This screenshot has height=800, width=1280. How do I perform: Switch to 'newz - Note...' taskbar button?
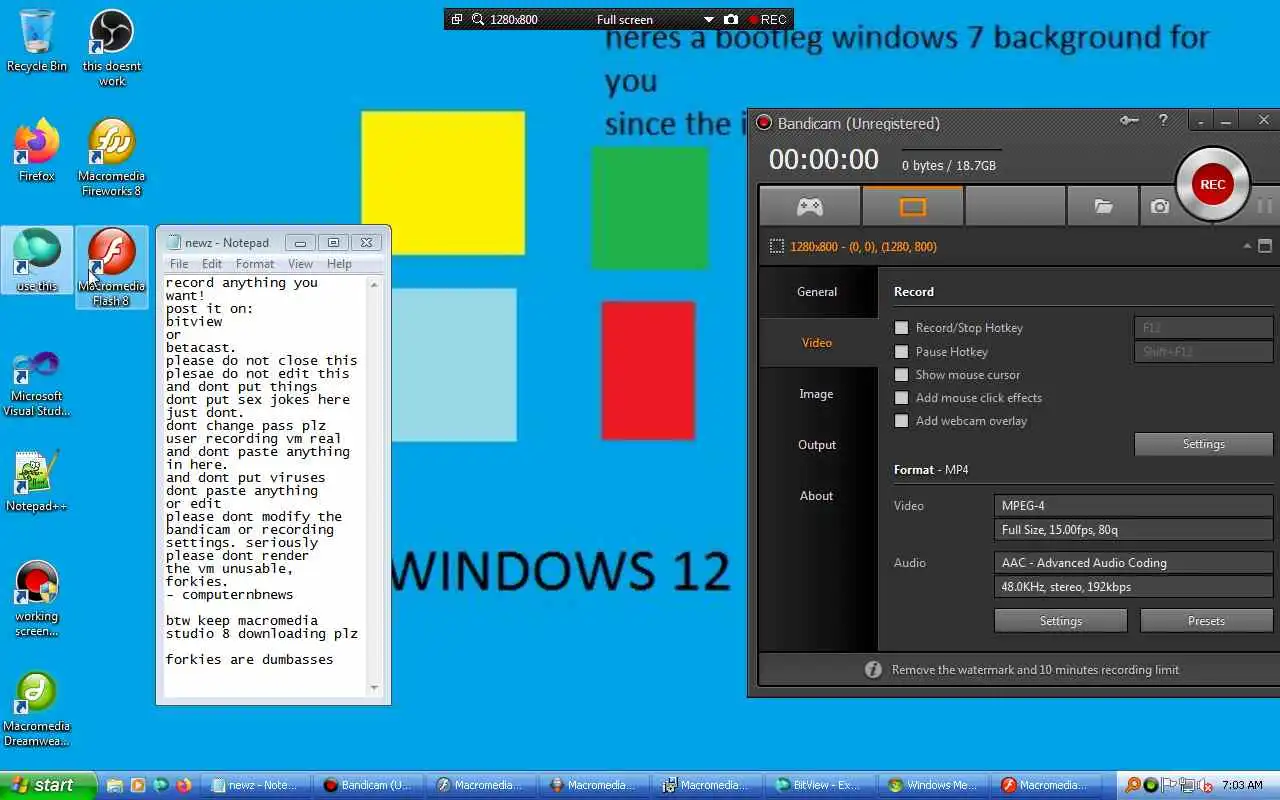coord(255,785)
